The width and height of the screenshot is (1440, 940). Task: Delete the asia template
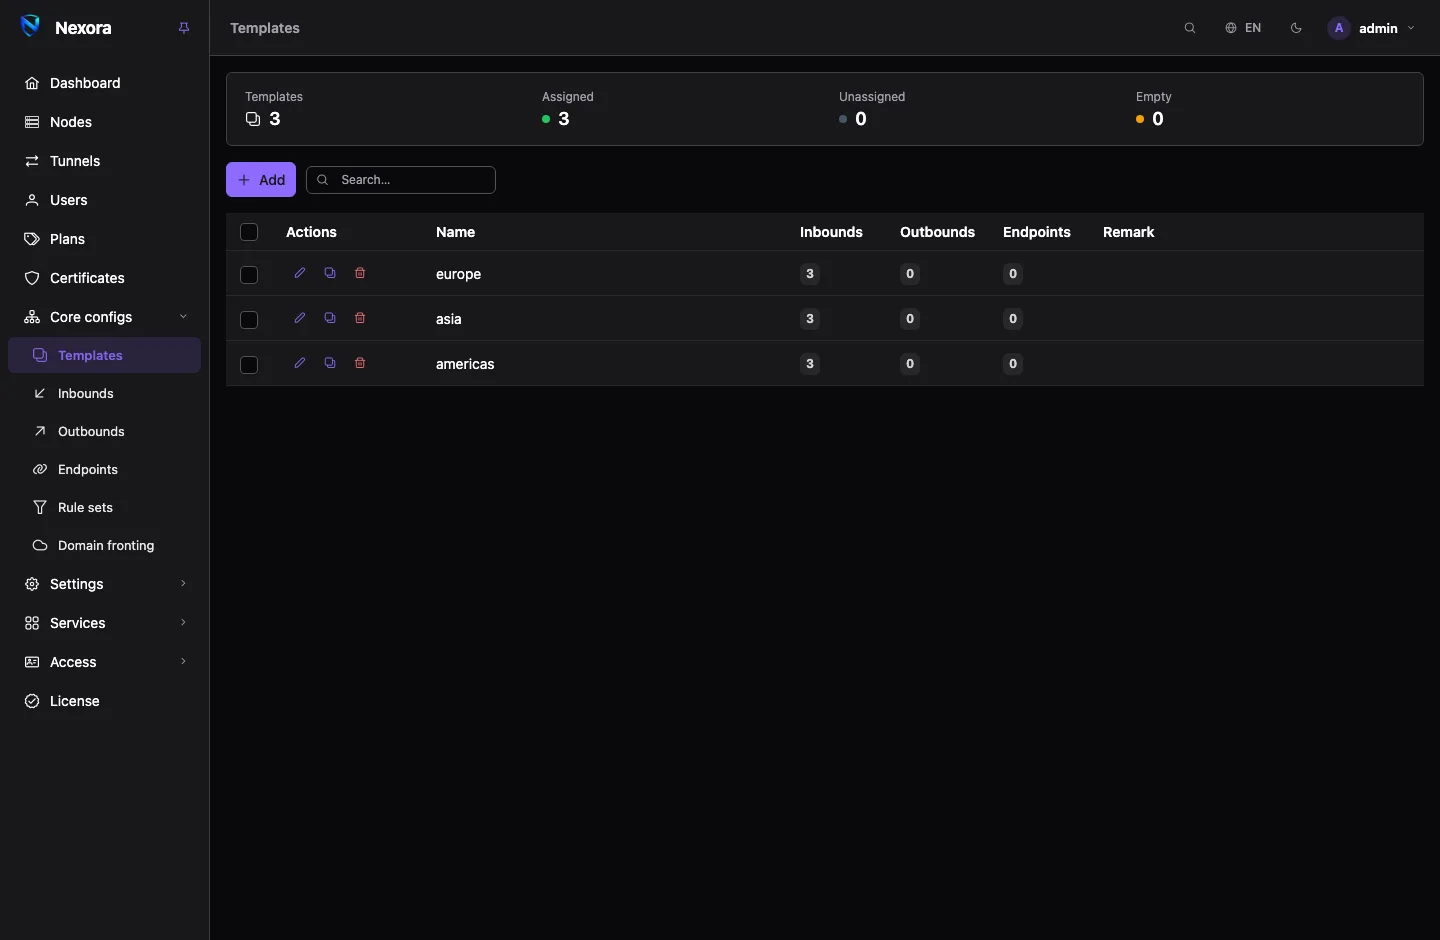click(x=360, y=318)
